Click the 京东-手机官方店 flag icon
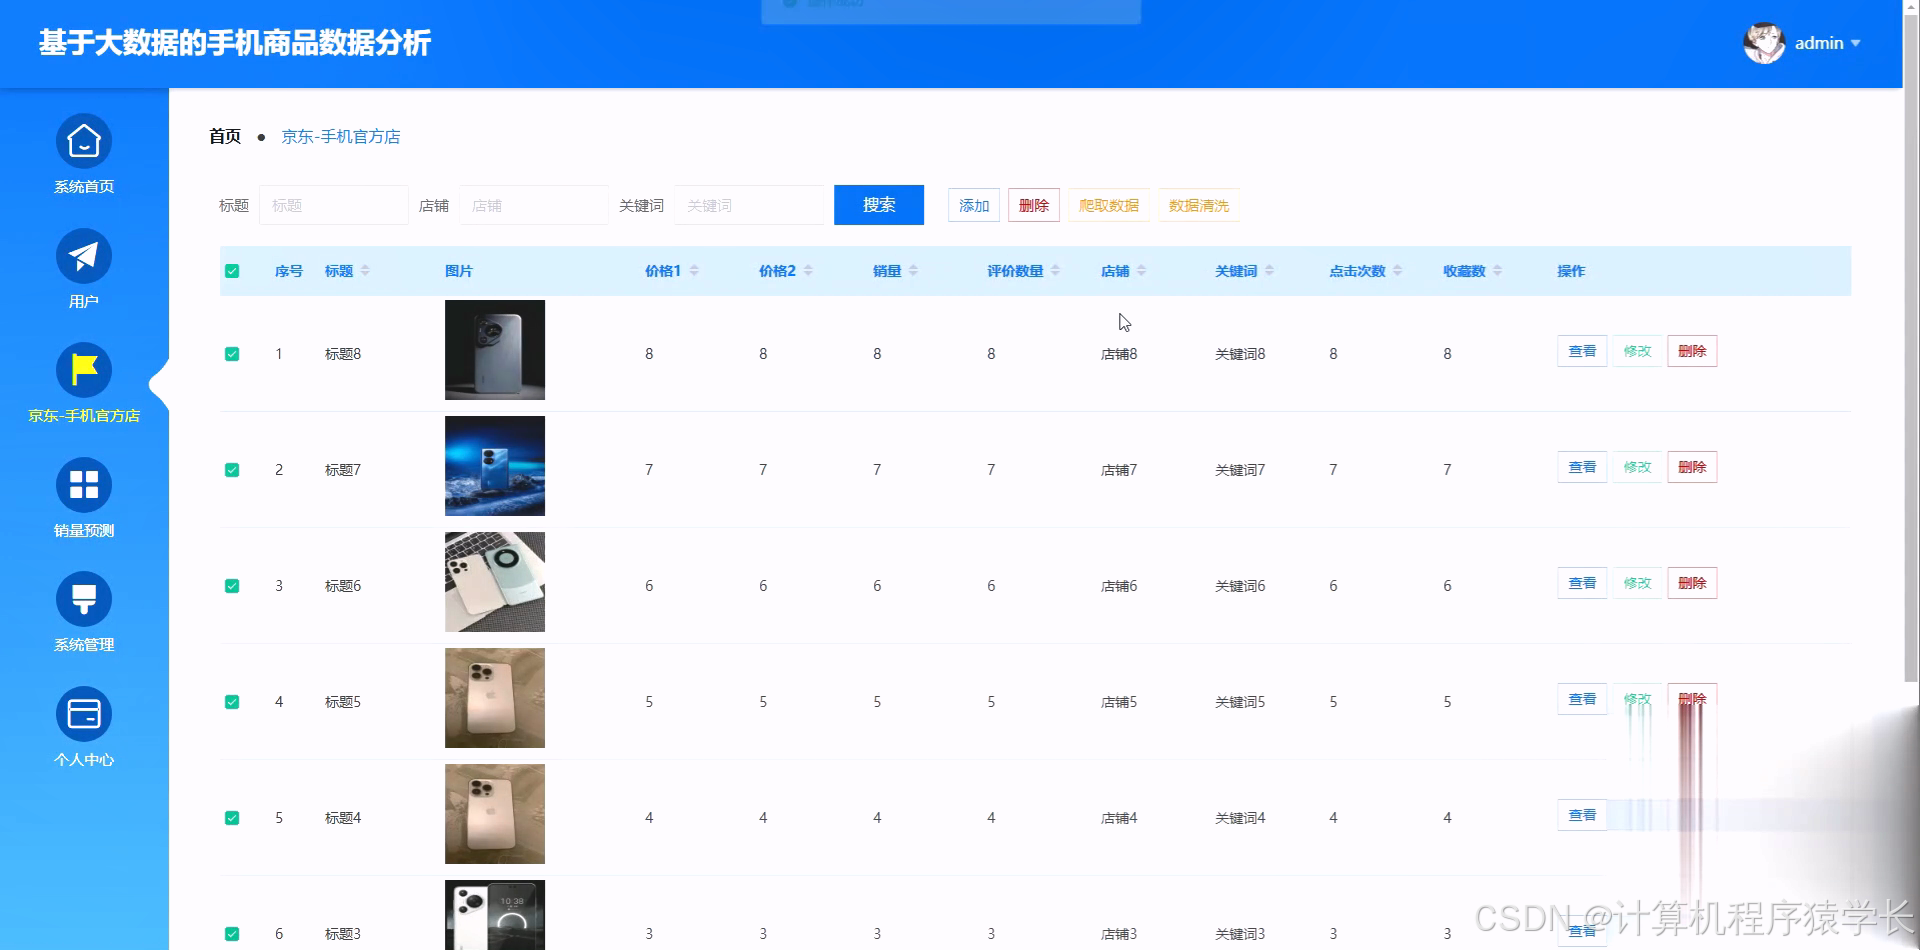The image size is (1920, 950). coord(83,370)
